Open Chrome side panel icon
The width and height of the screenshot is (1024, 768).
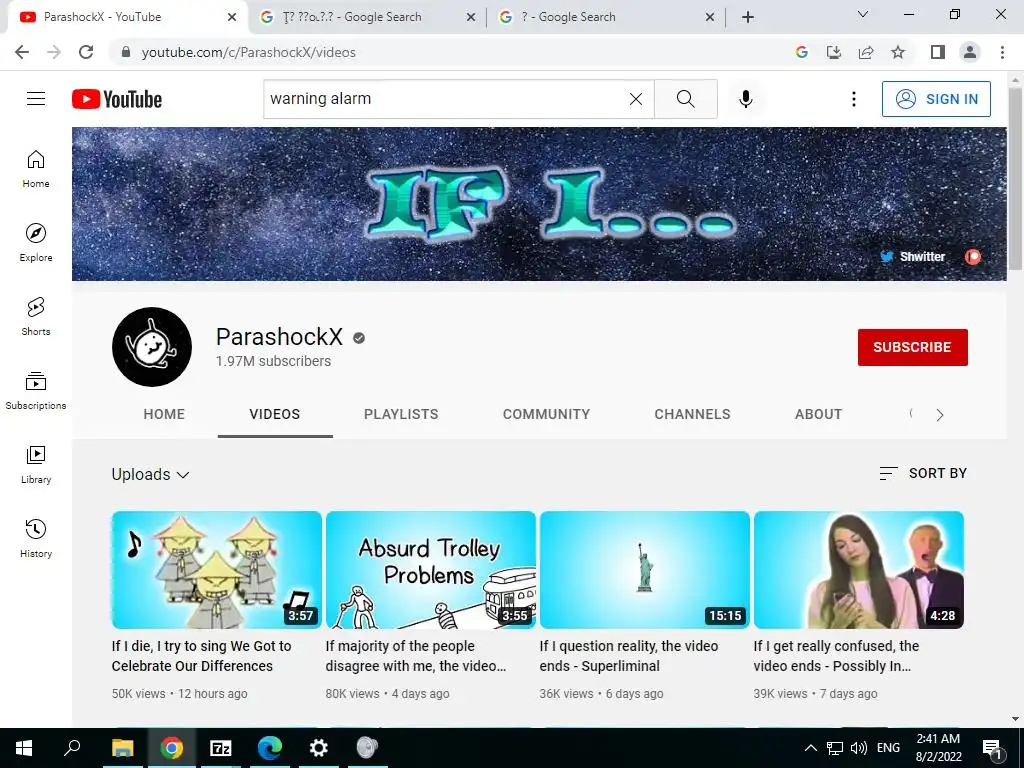[x=938, y=52]
